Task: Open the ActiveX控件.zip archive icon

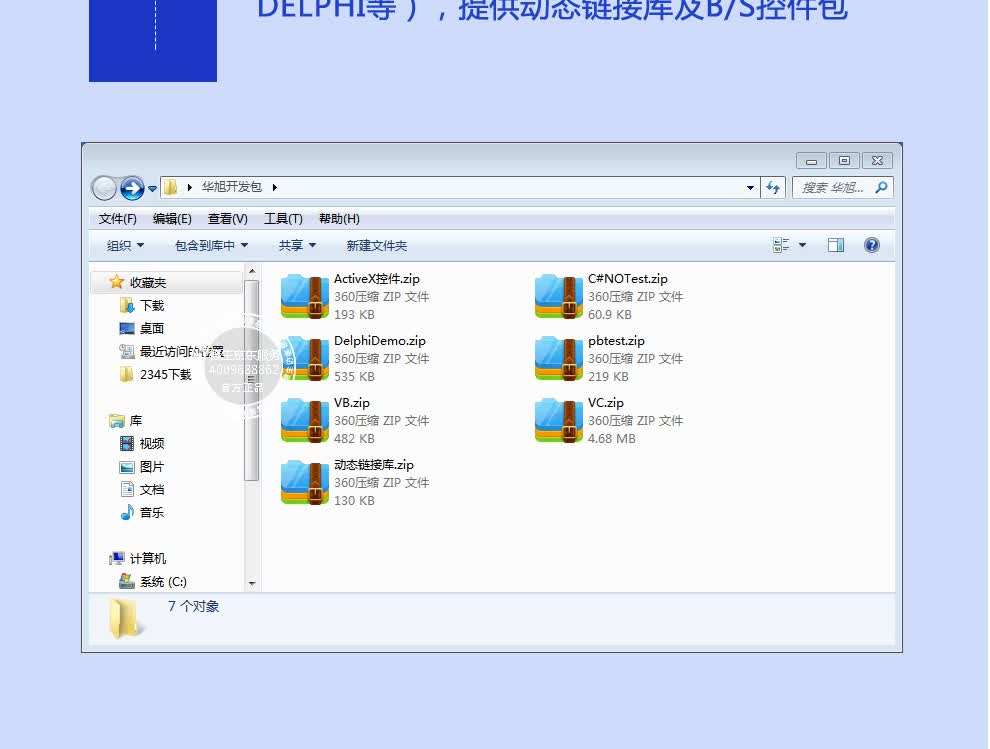Action: (305, 296)
